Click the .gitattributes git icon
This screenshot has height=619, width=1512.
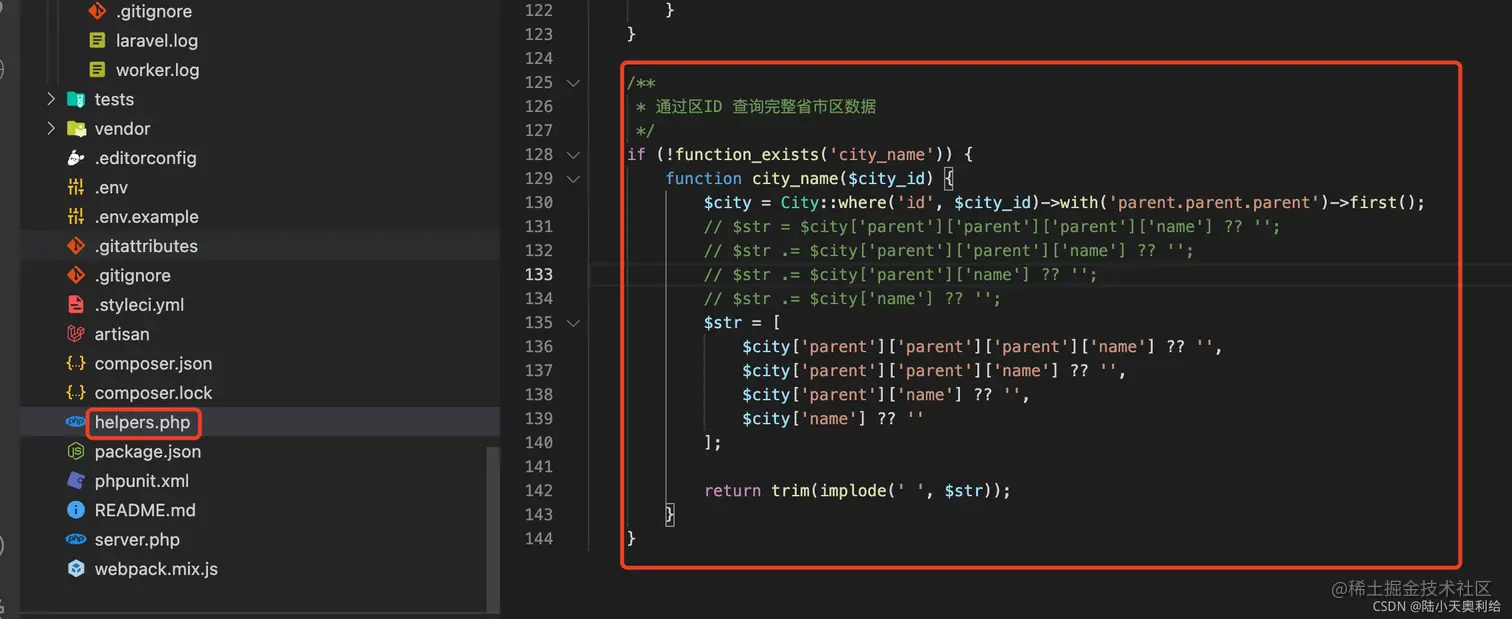click(x=76, y=246)
